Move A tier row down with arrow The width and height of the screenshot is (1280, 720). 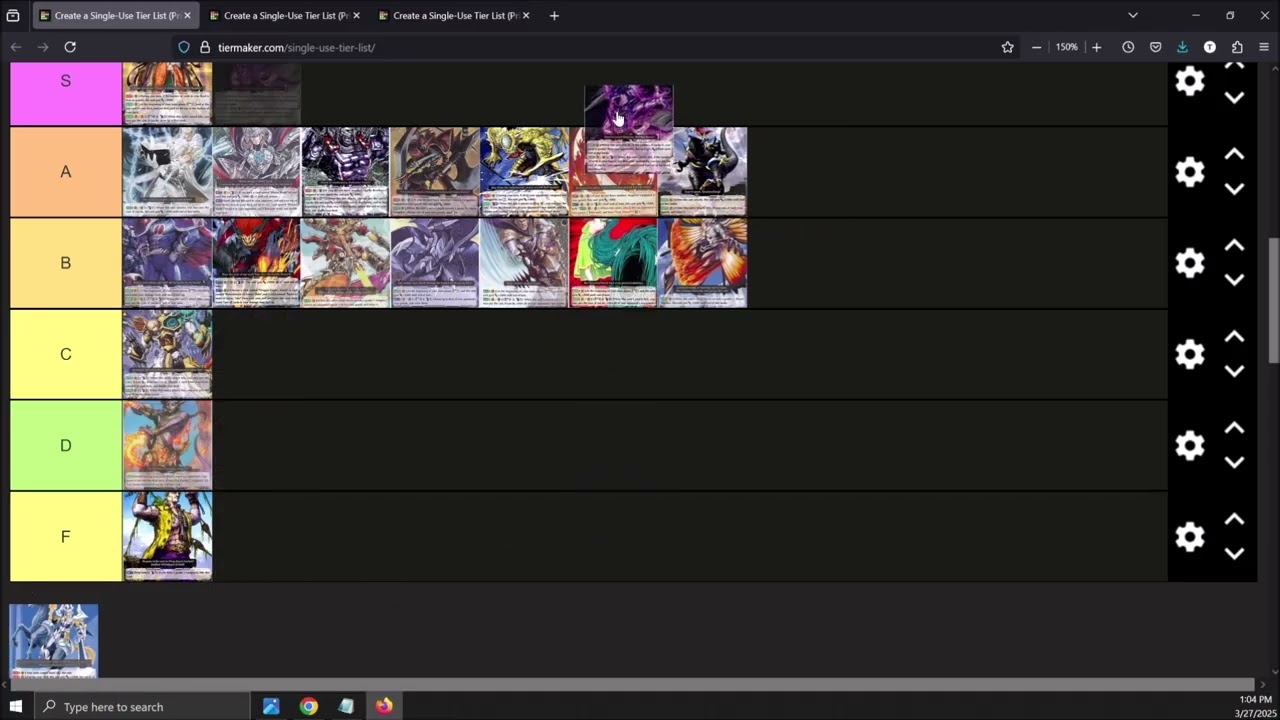tap(1234, 189)
